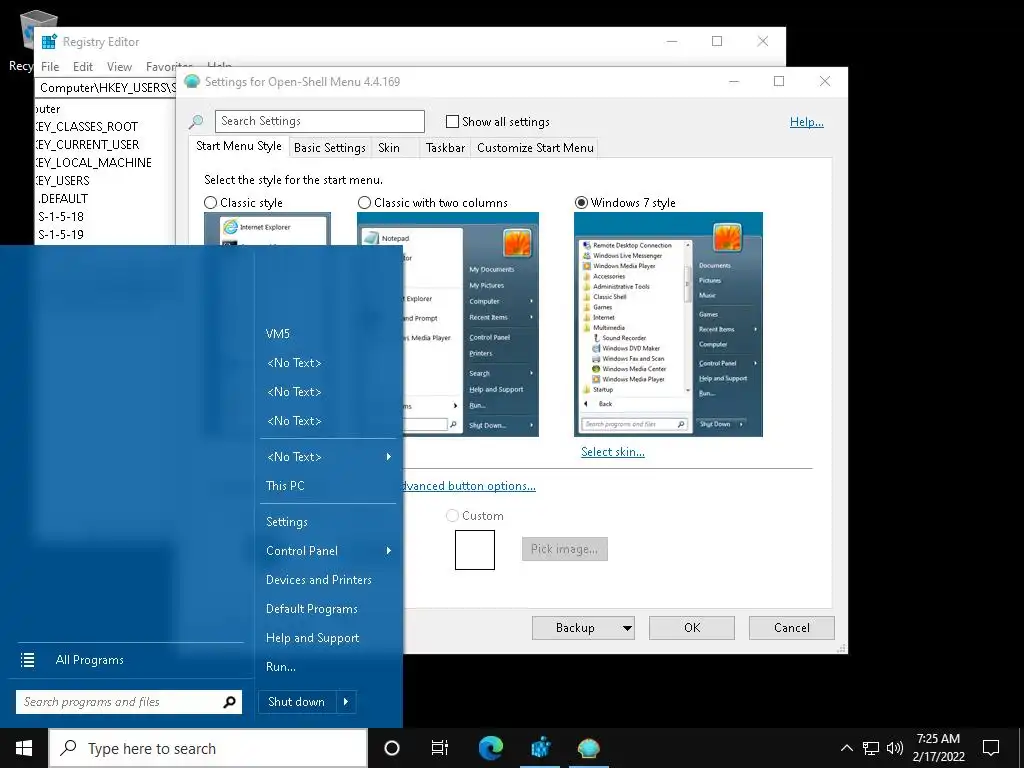
Task: Enable the Show all settings checkbox
Action: [452, 121]
